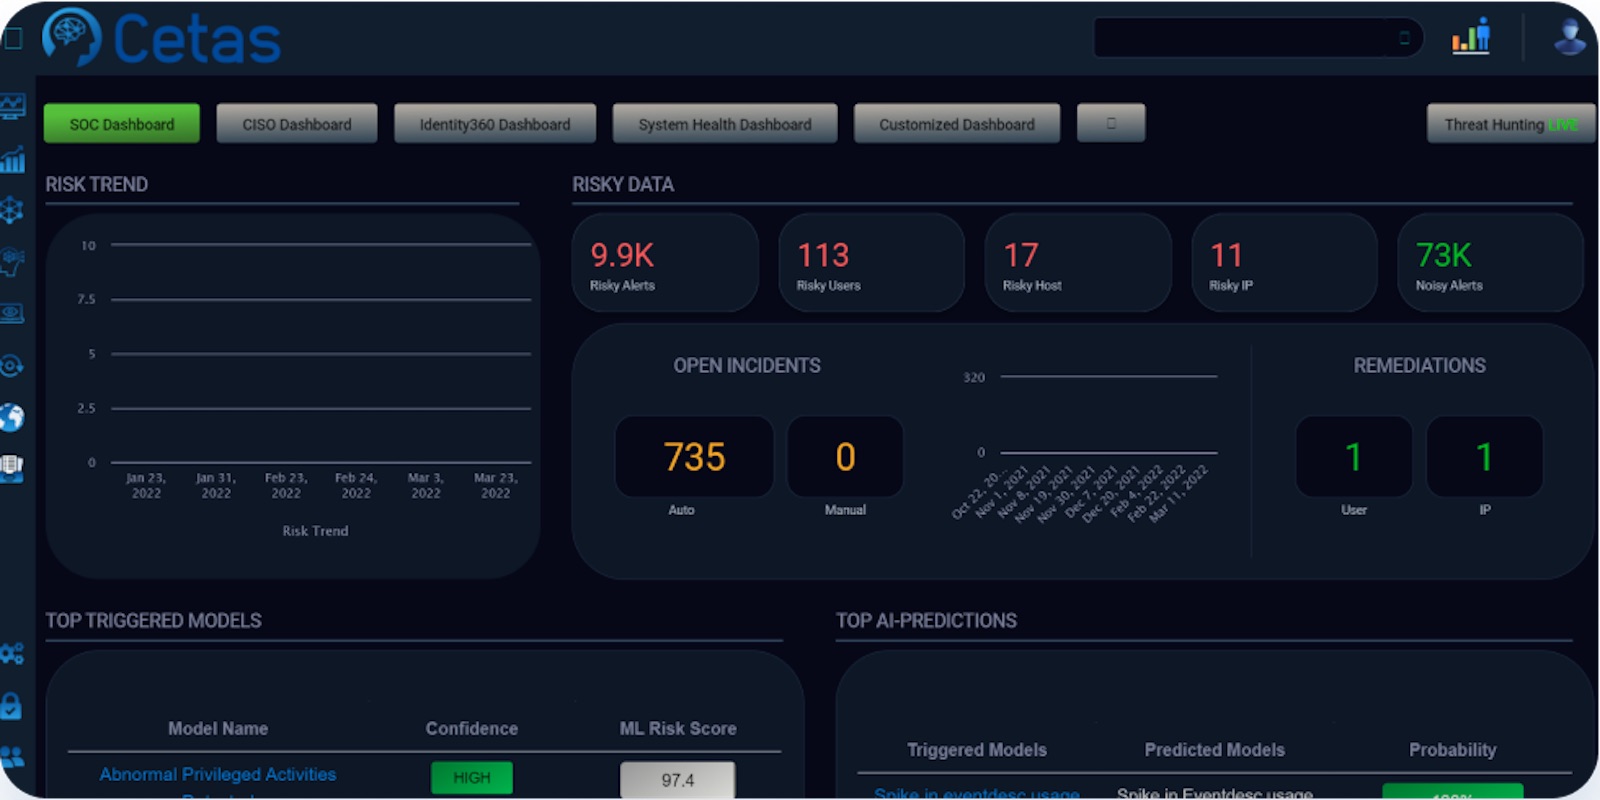Click the TOP AI-PREDICTIONS heading
The height and width of the screenshot is (800, 1600).
coord(927,621)
